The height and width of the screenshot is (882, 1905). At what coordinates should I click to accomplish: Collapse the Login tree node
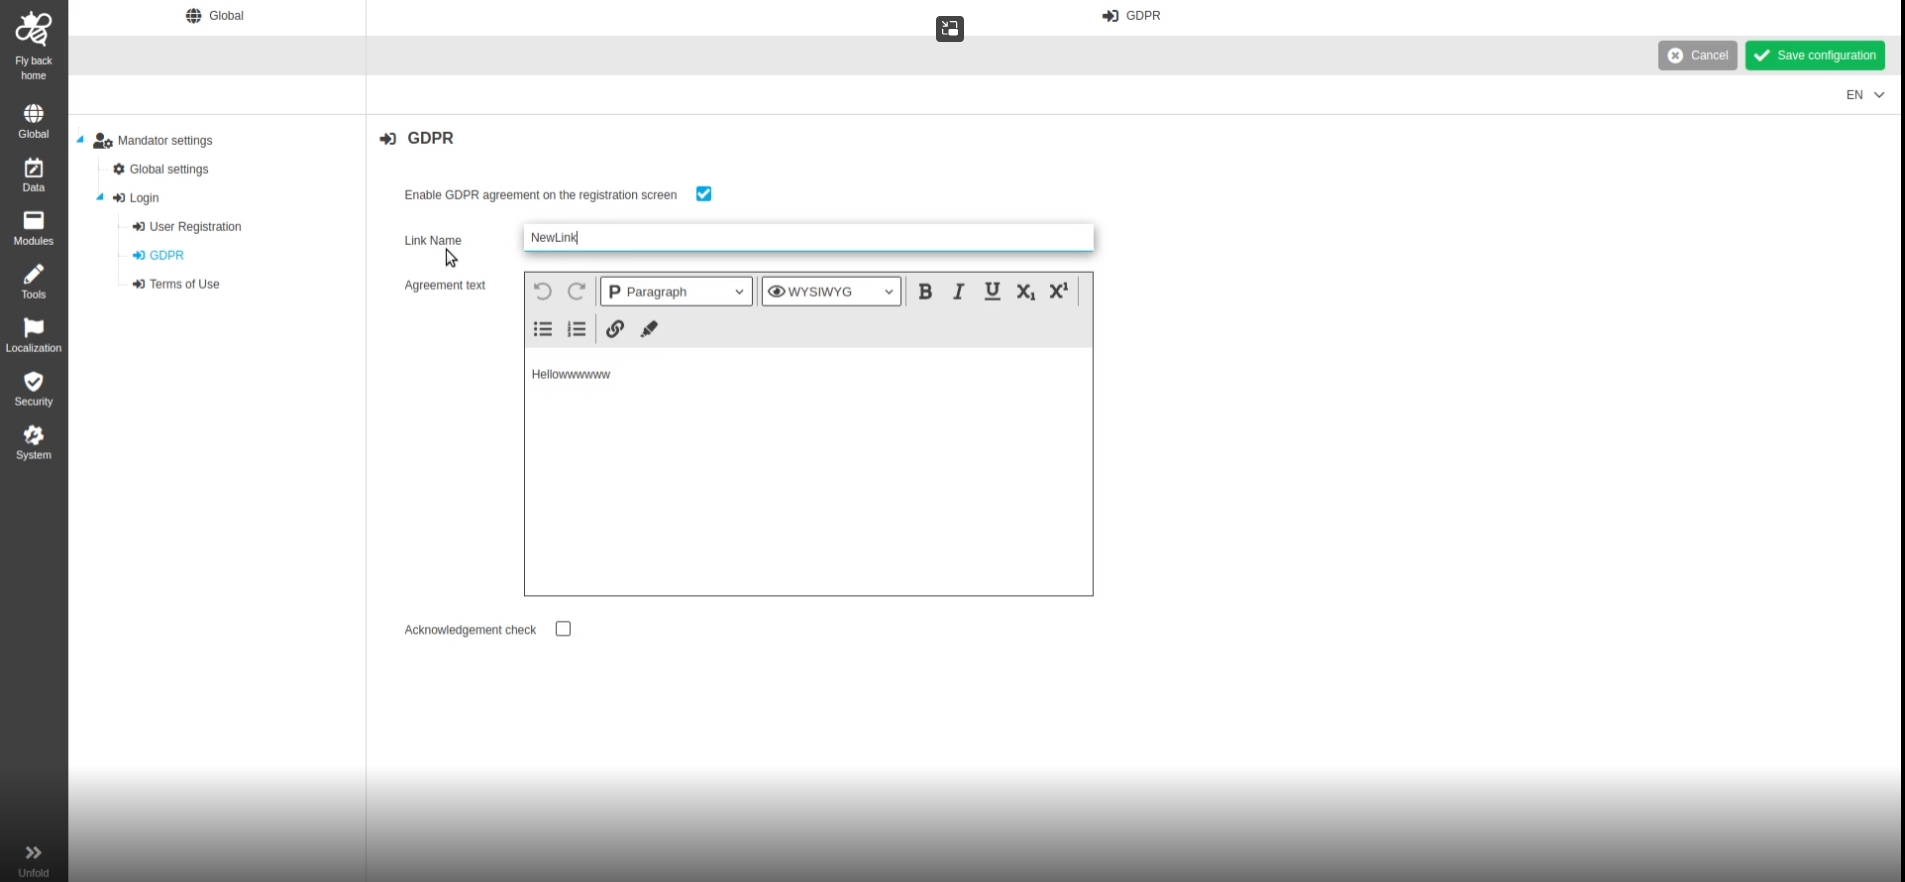point(100,197)
